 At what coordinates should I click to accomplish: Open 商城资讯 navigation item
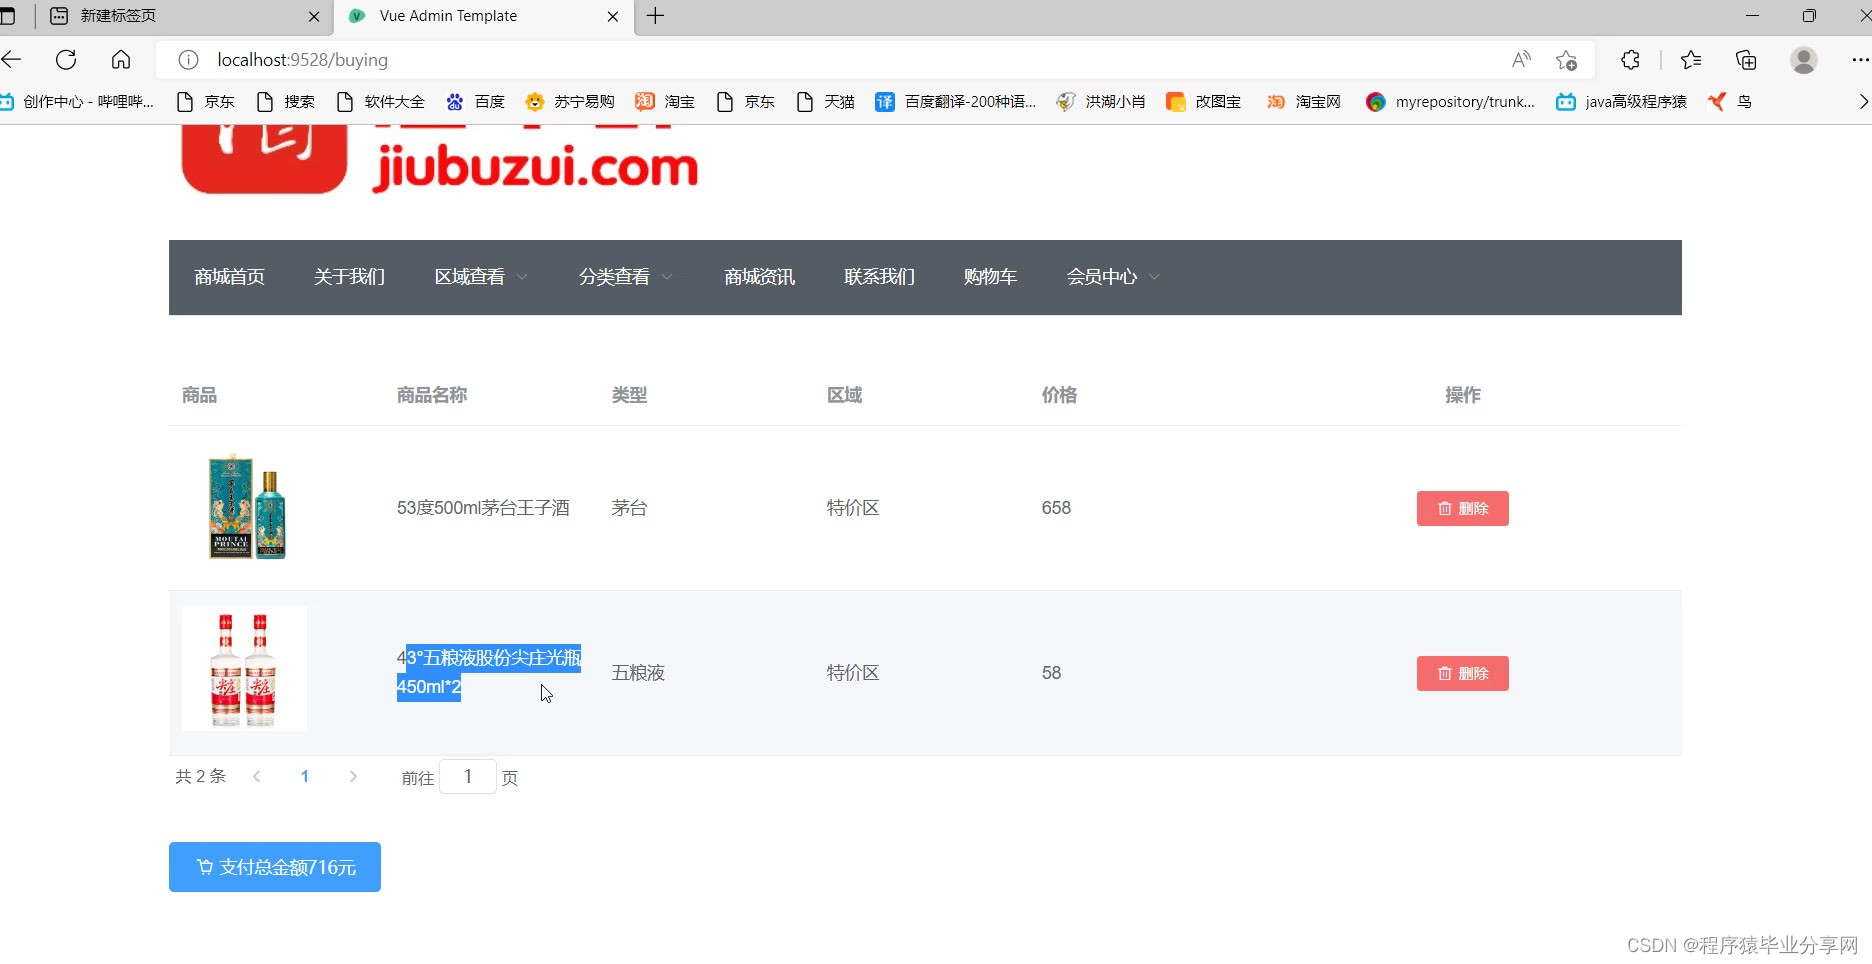(x=760, y=277)
